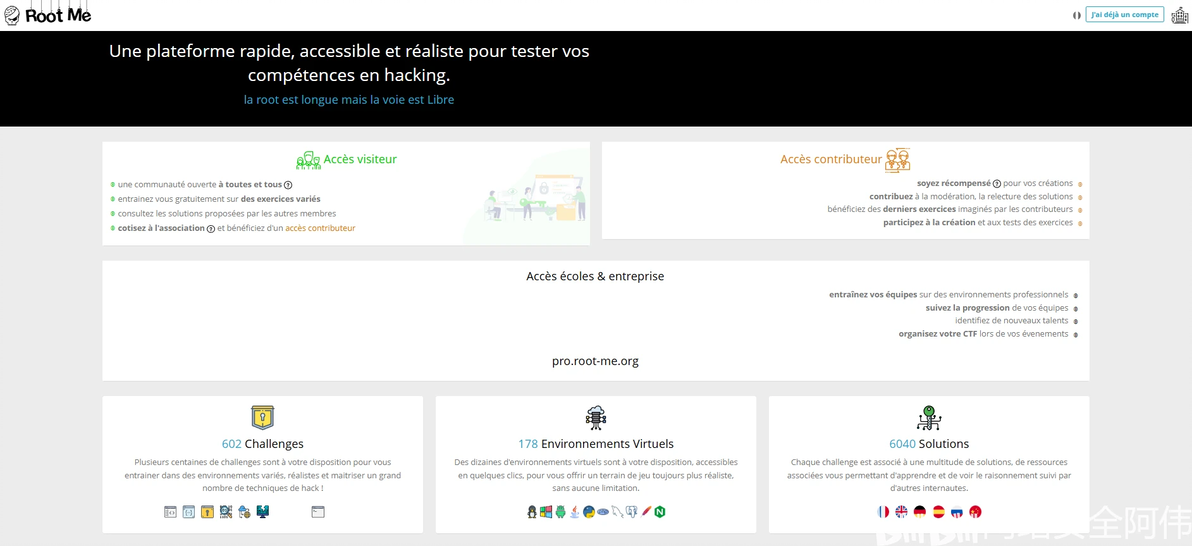Click 'entraînez vos équipes' line

[x=949, y=294]
